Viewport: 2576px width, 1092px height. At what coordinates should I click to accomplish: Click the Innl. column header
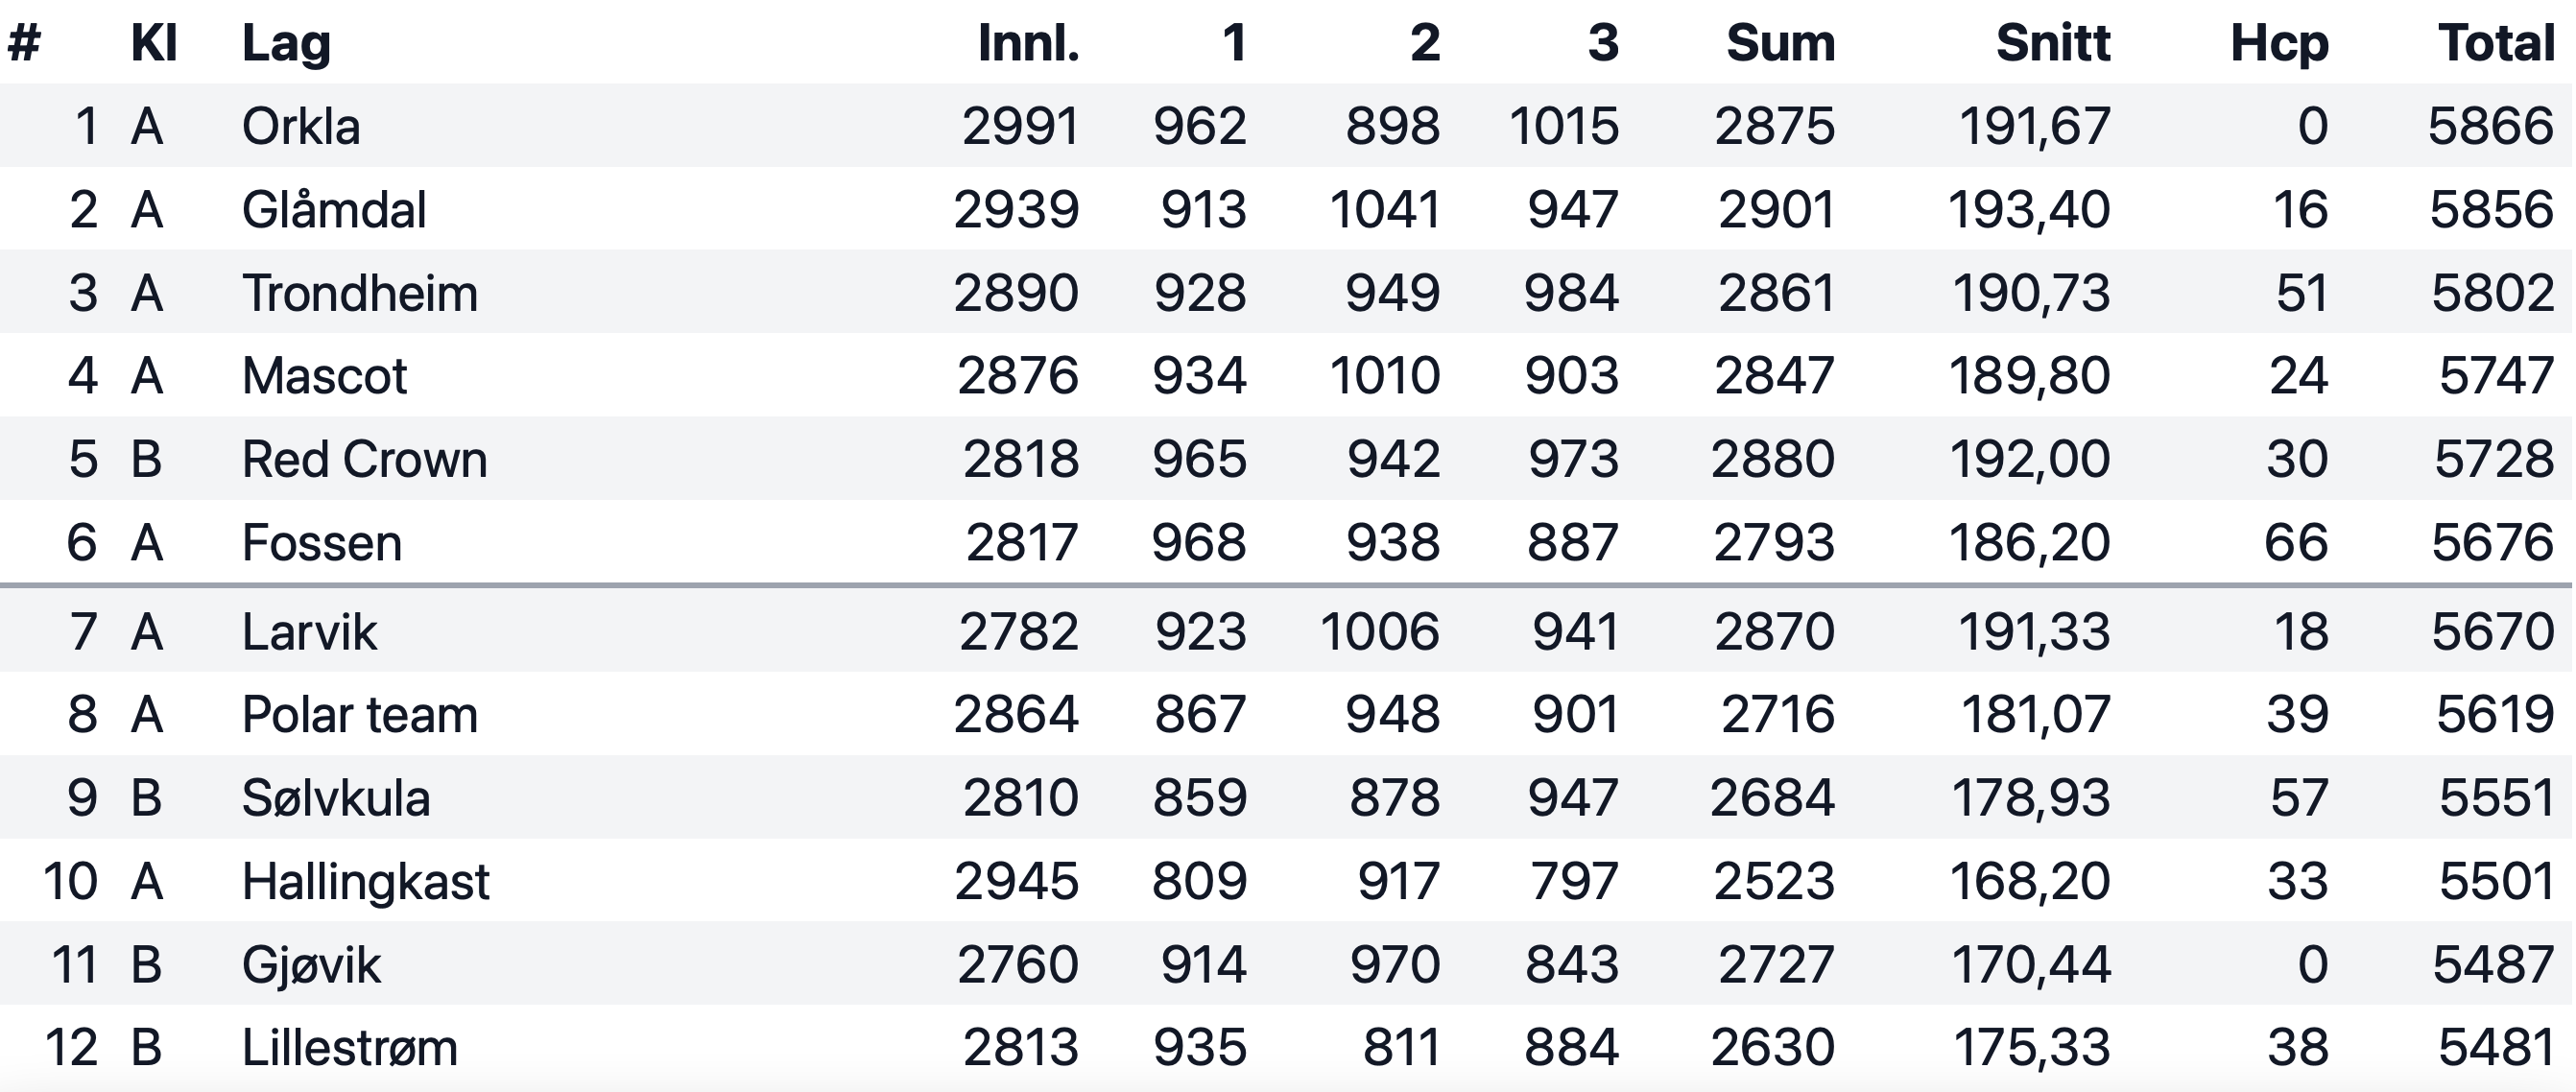coord(1029,43)
